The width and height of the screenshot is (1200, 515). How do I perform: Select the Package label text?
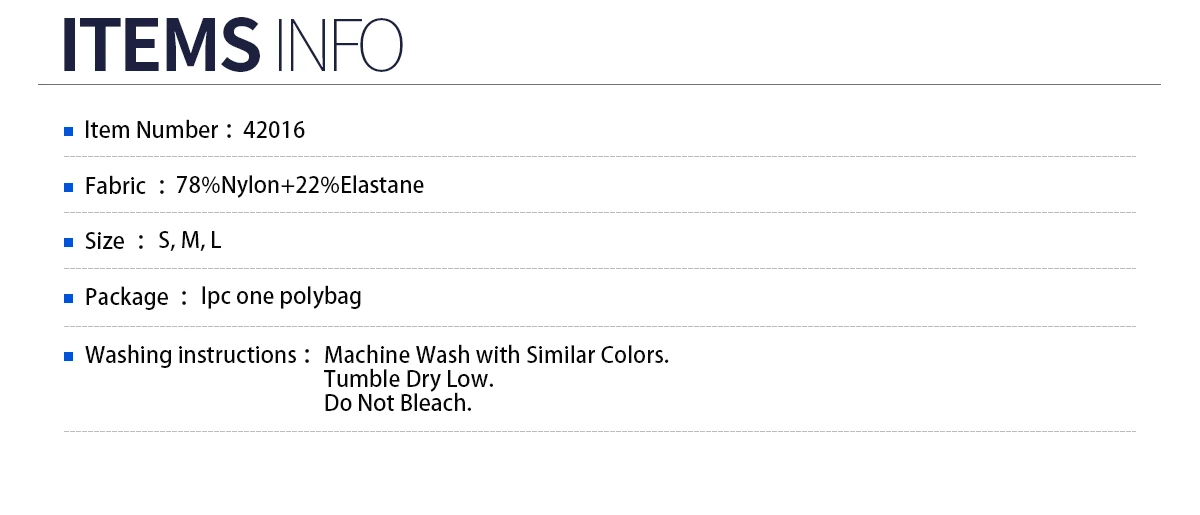tap(127, 298)
